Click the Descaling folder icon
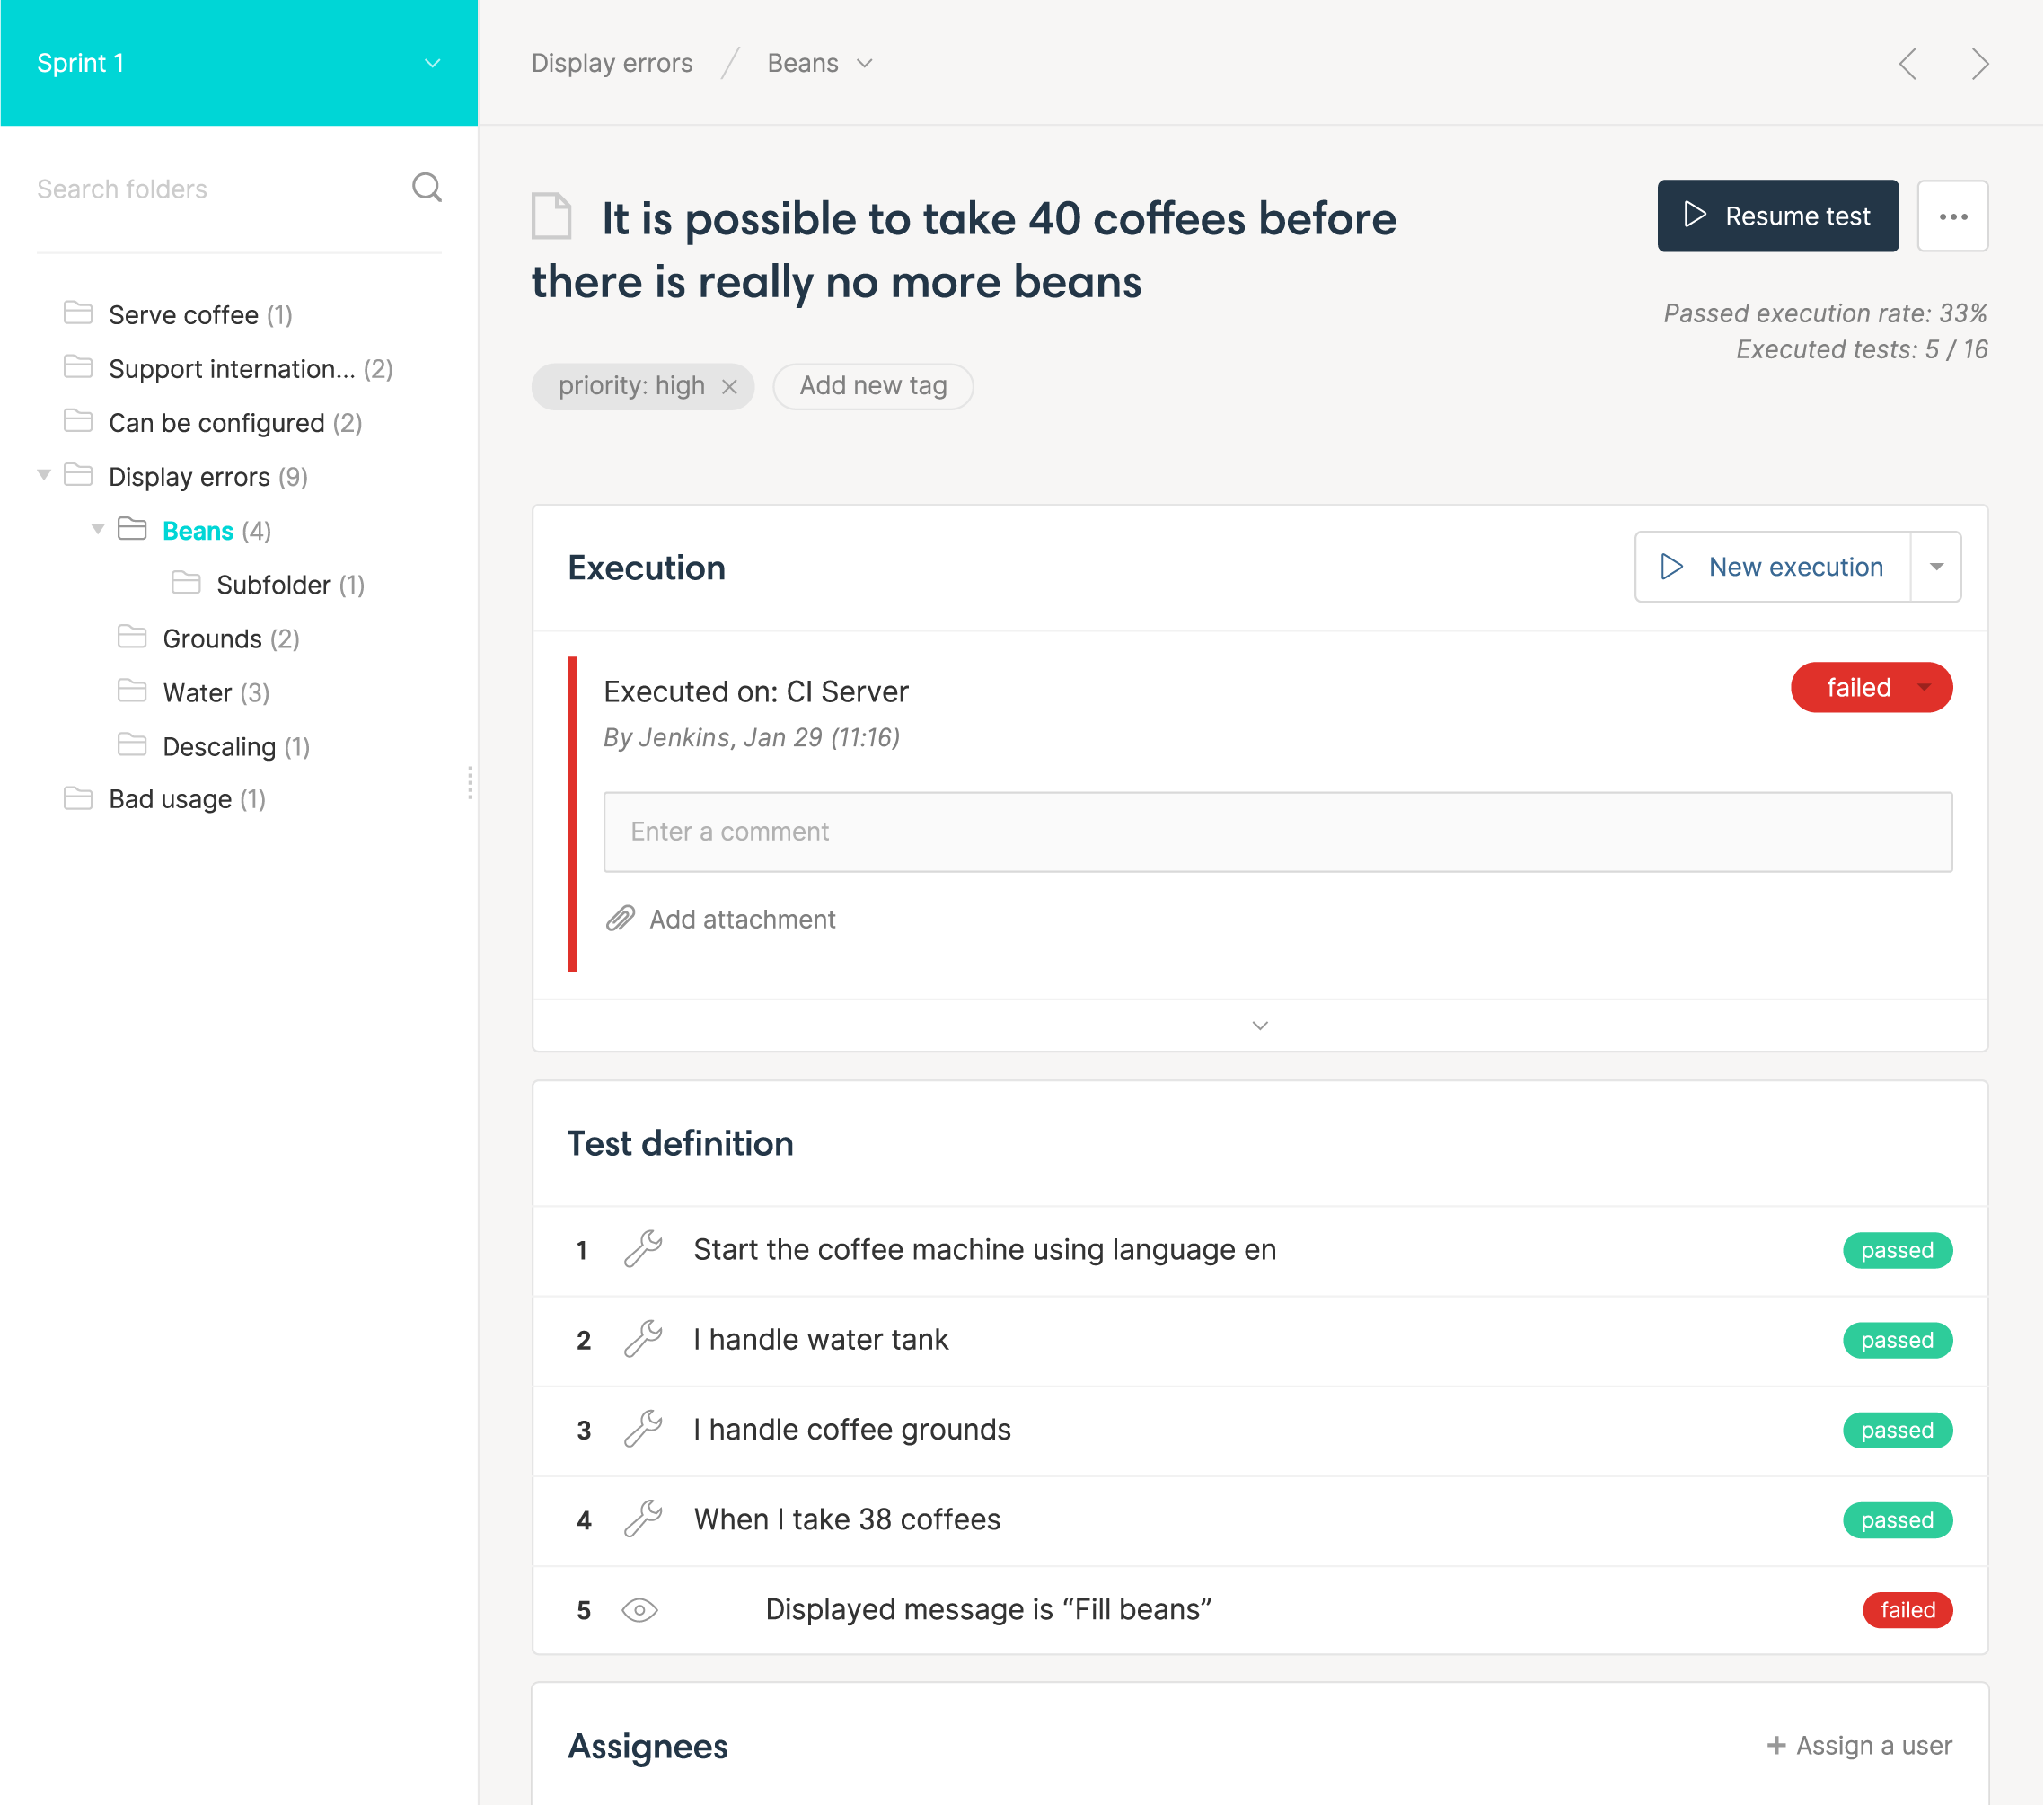The width and height of the screenshot is (2044, 1805). [132, 745]
